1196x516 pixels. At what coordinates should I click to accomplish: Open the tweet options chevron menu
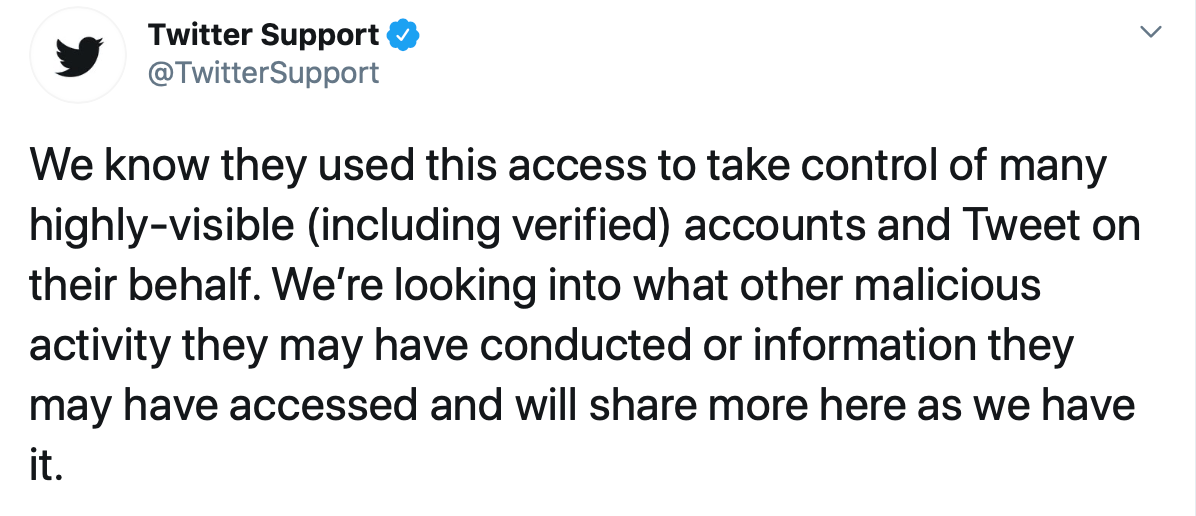pyautogui.click(x=1151, y=33)
